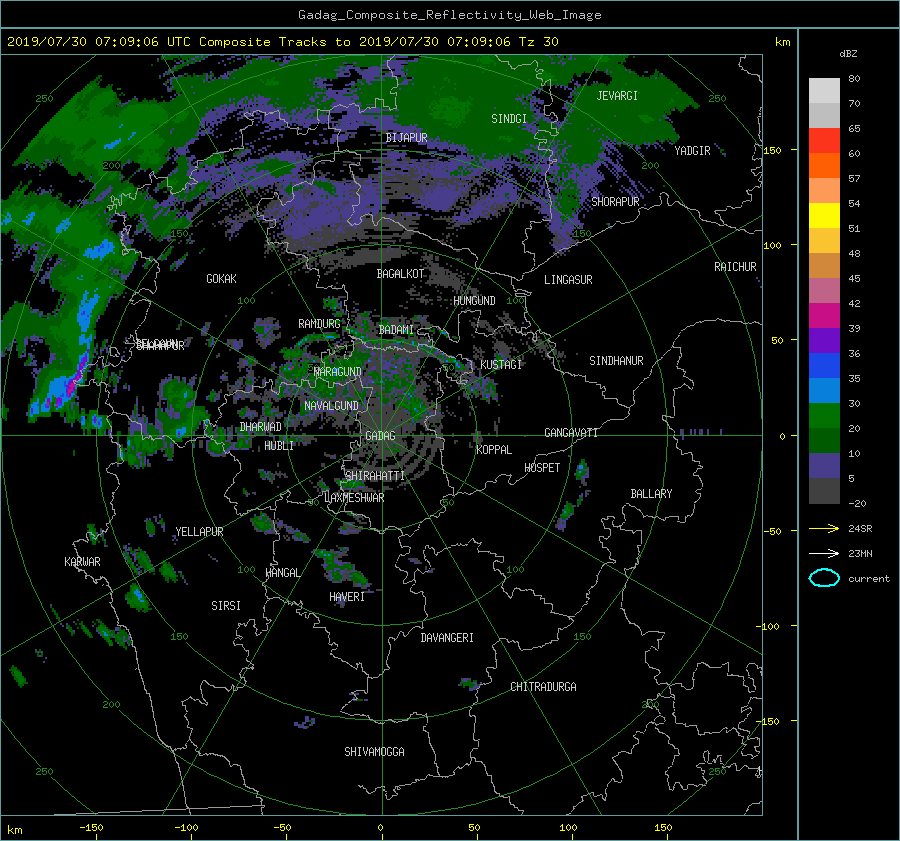Image resolution: width=900 pixels, height=841 pixels.
Task: Select the BALLARY city label
Action: coord(651,494)
